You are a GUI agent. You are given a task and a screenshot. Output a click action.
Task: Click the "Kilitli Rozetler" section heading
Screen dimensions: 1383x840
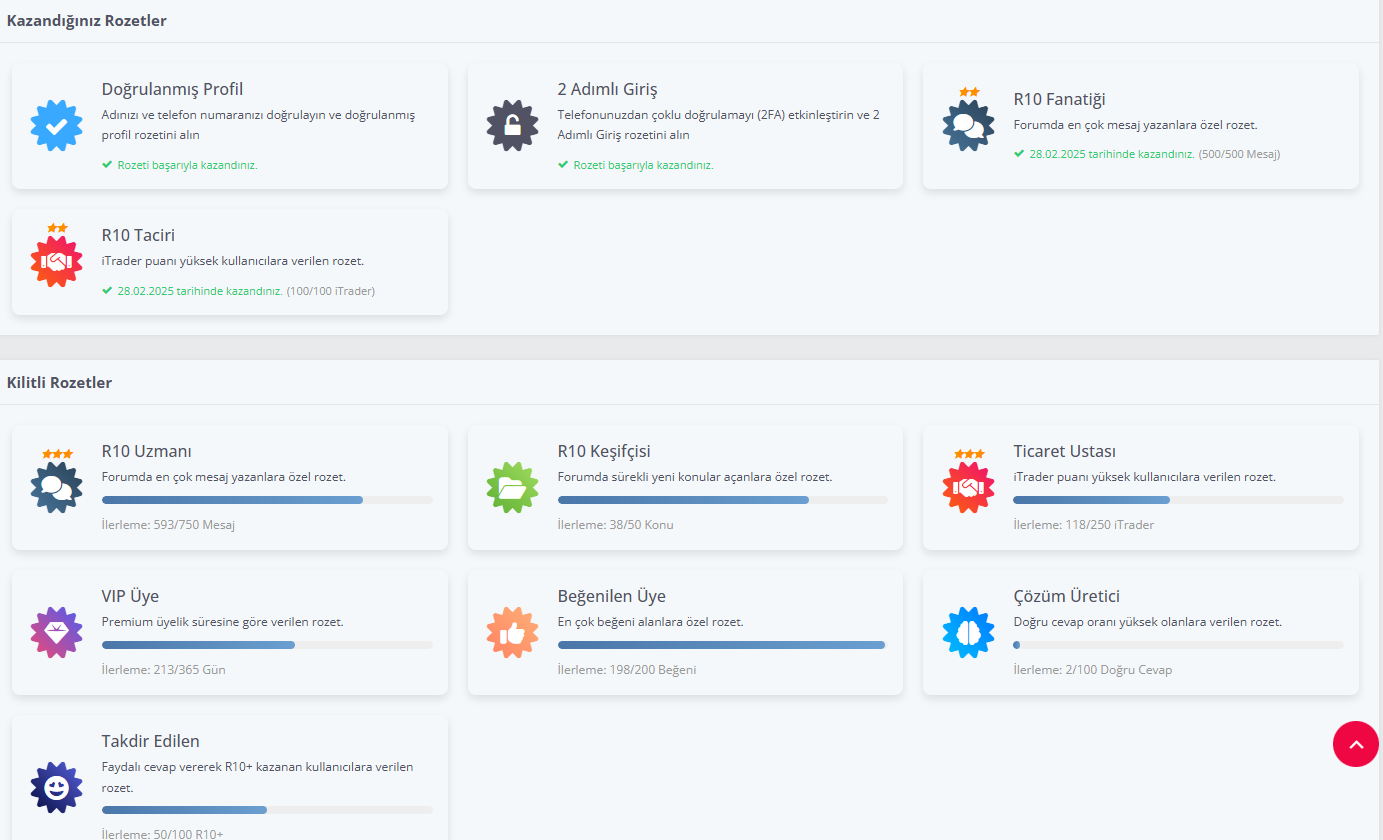click(59, 383)
